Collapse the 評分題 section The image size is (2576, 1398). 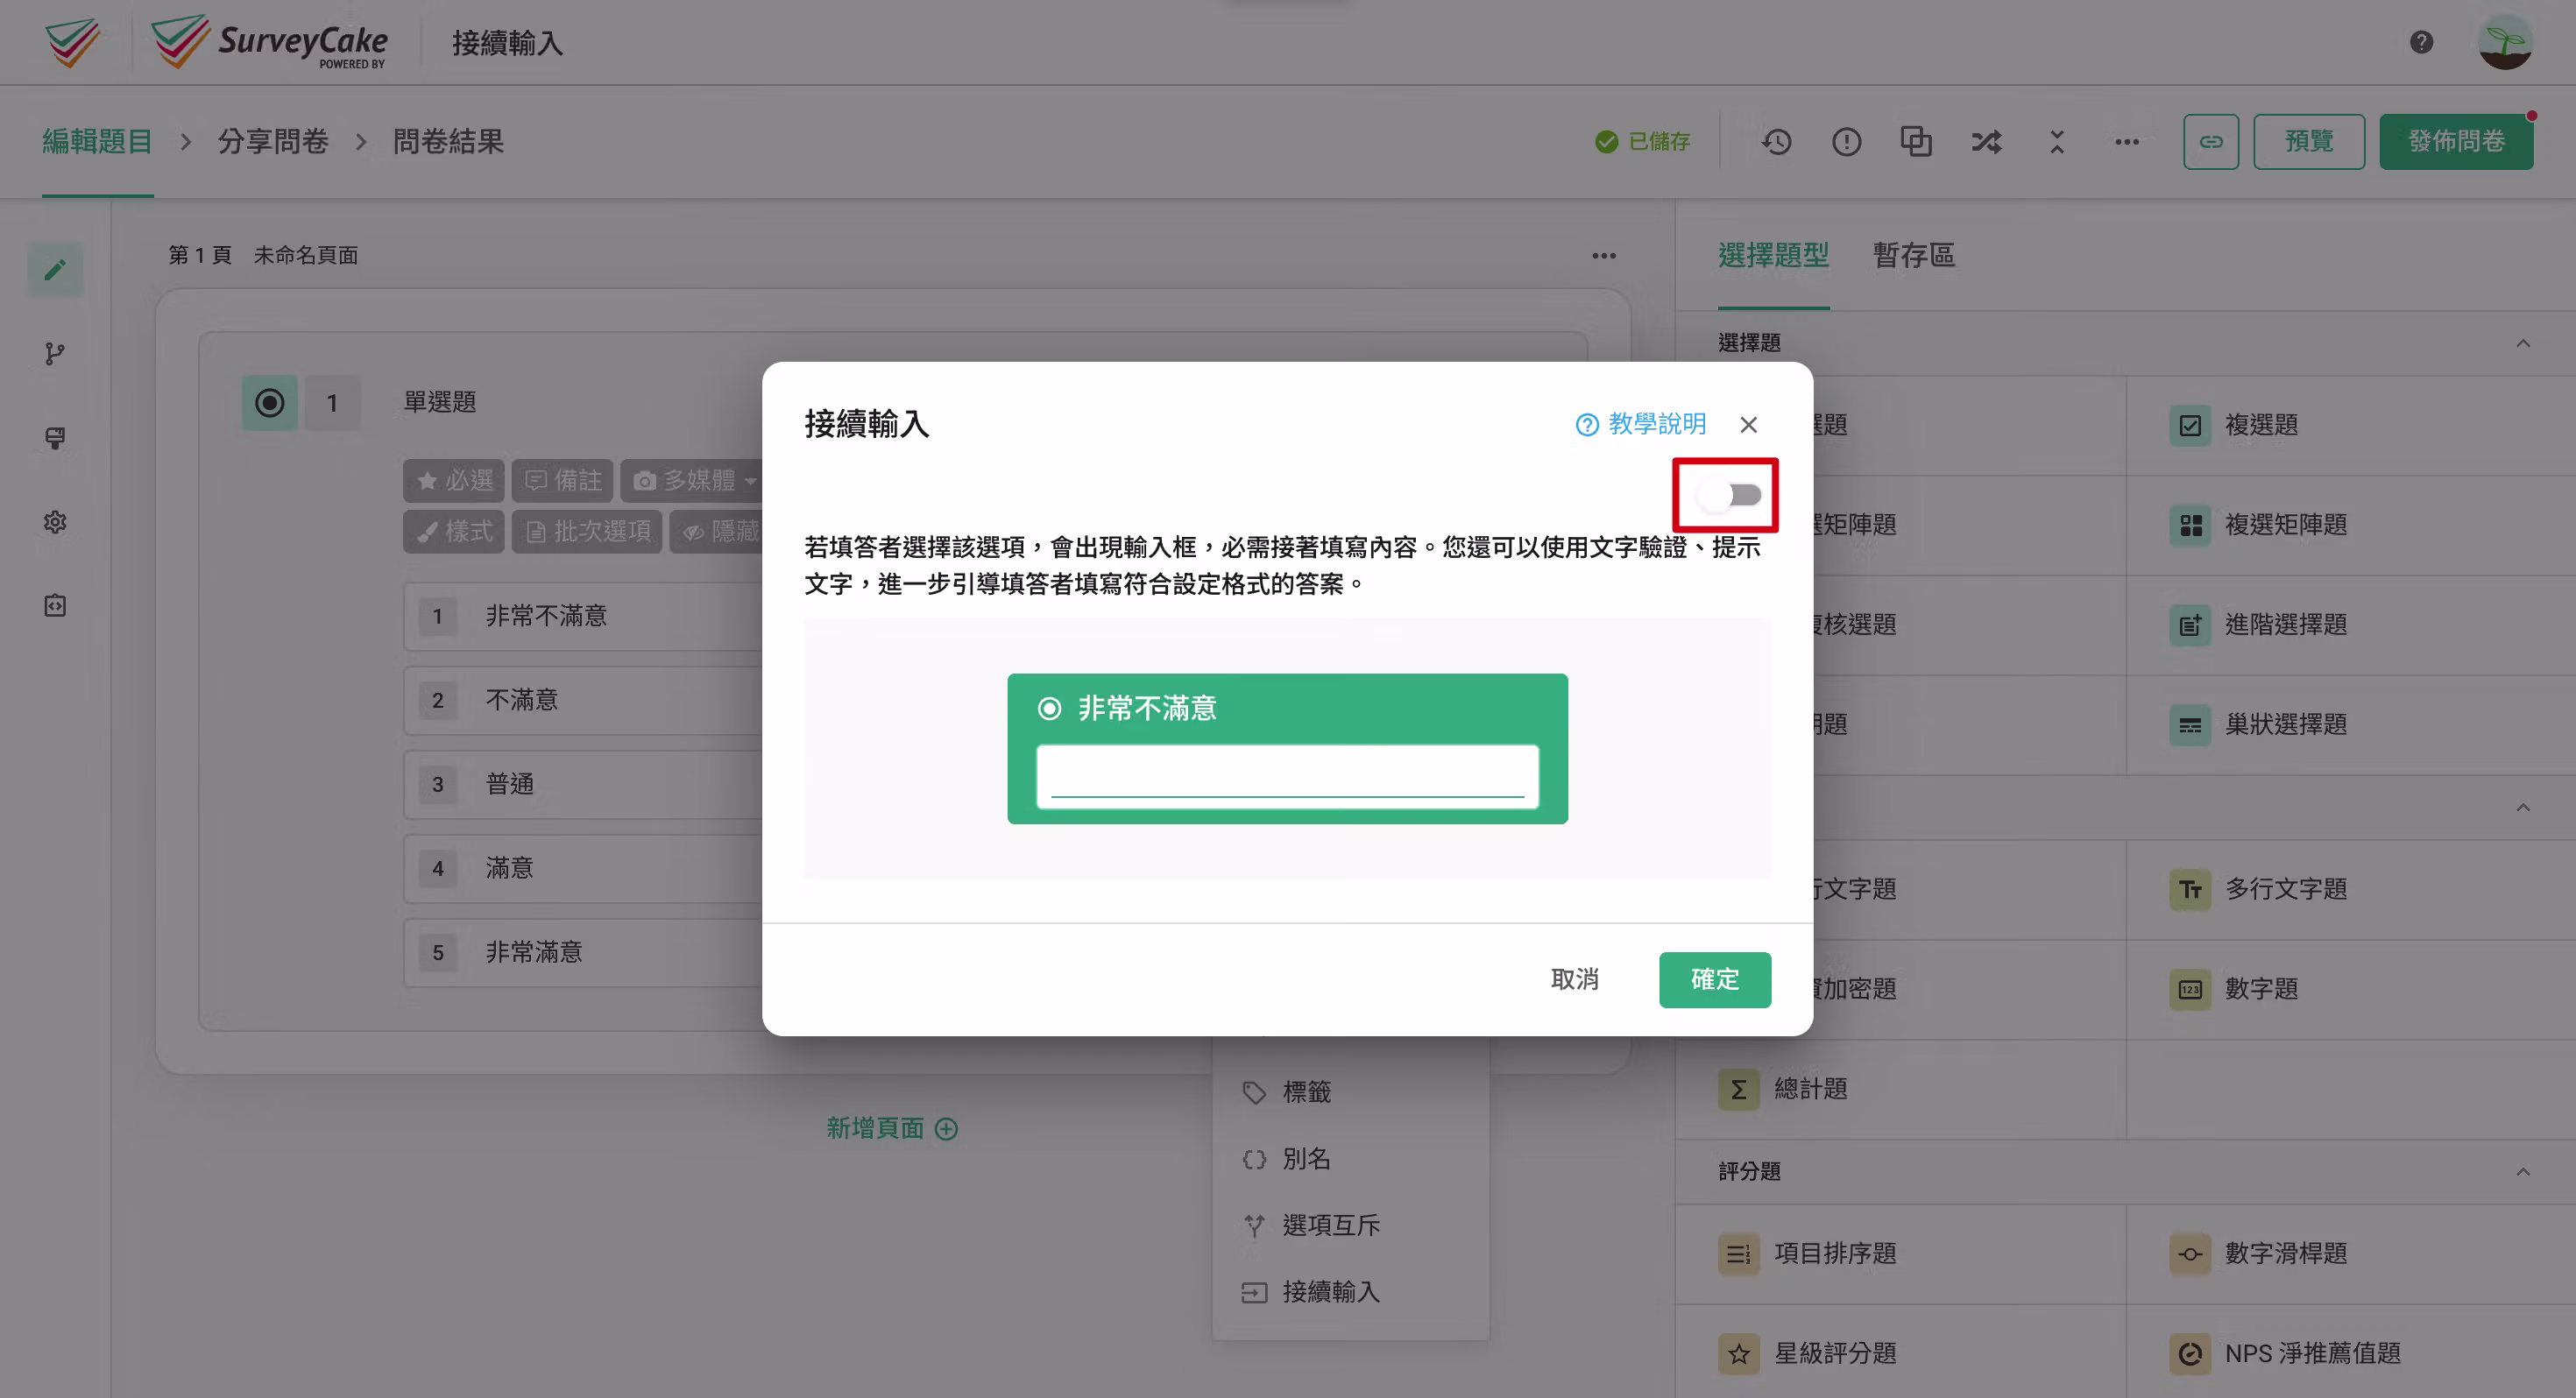click(x=2522, y=1171)
